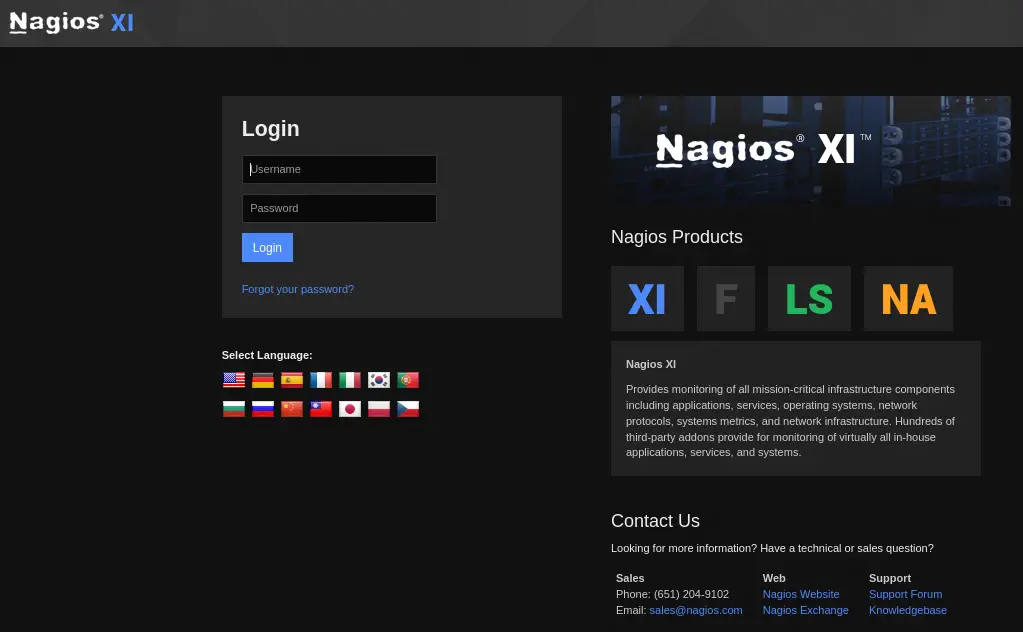Screen dimensions: 1023x632
Task: Click the United States flag language
Action: click(x=234, y=380)
